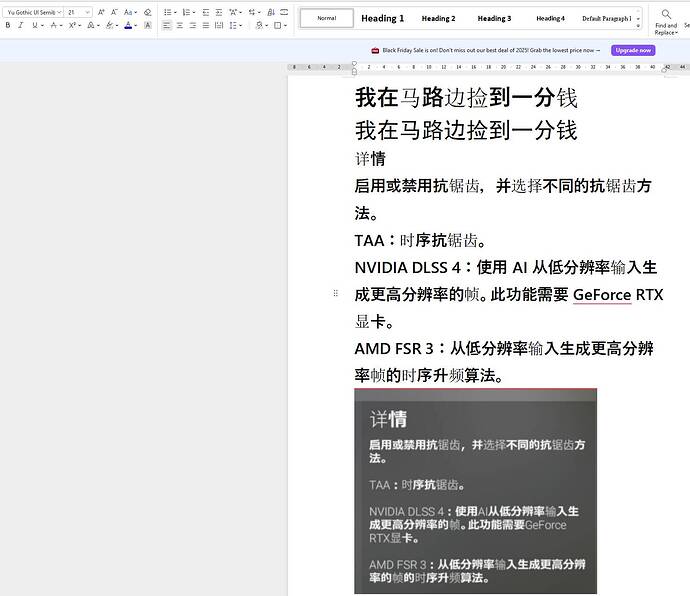Open the sort (A-Z) tool
The height and width of the screenshot is (596, 690).
tap(271, 12)
